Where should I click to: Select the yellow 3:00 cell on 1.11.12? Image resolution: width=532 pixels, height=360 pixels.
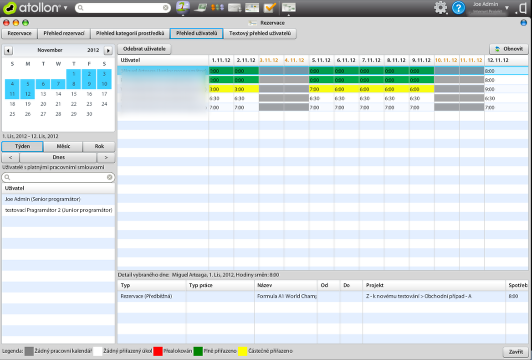click(x=221, y=89)
